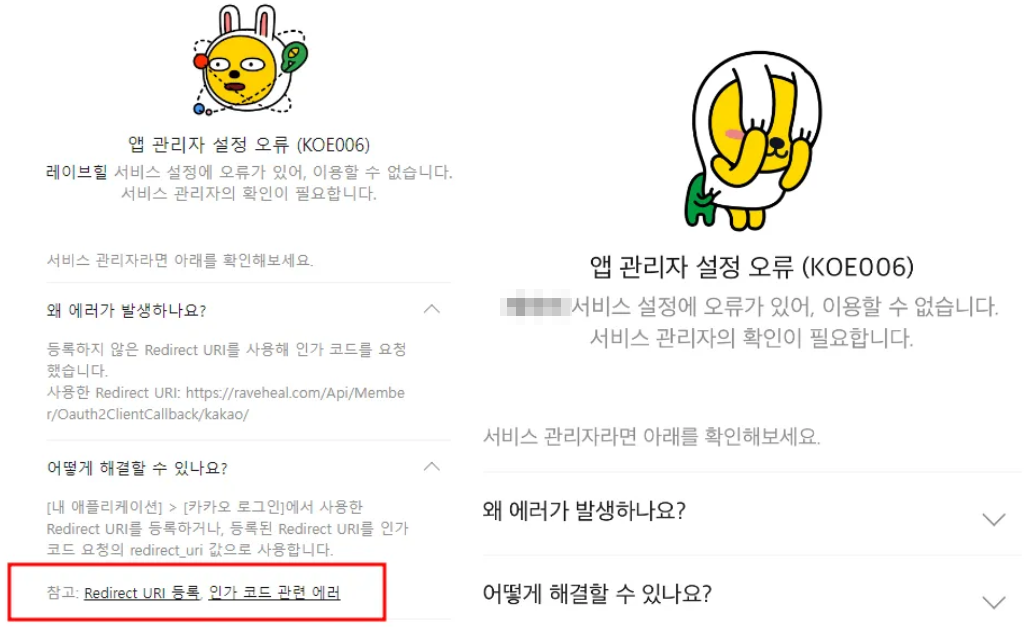This screenshot has width=1025, height=627.
Task: Click the green leaf on bunny character
Action: click(x=294, y=56)
